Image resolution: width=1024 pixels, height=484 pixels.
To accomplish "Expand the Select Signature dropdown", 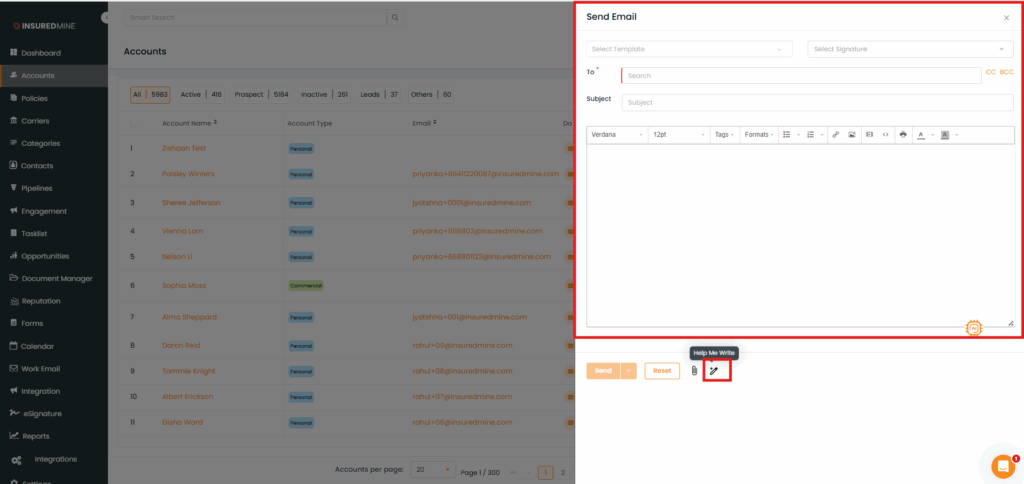I will 910,49.
